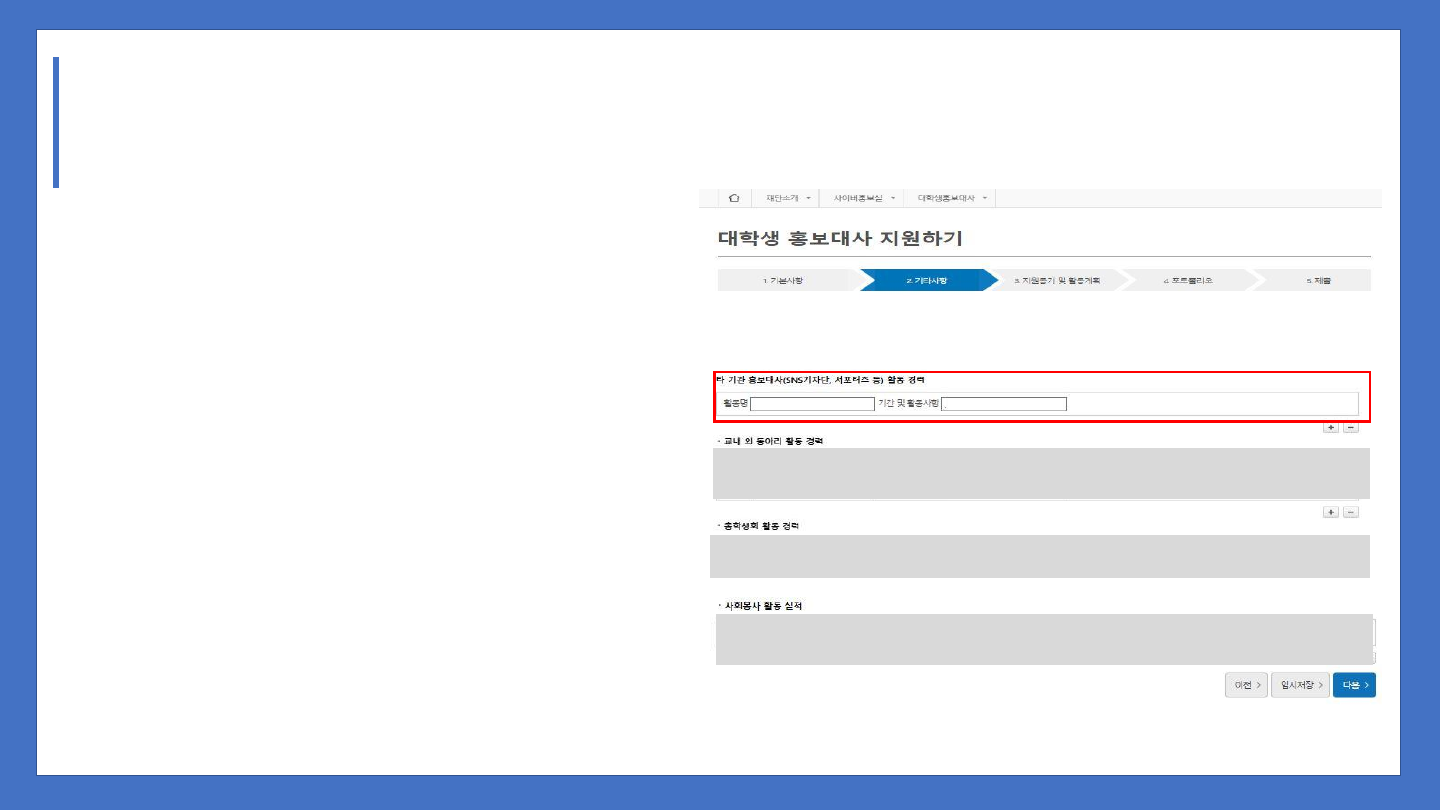Image resolution: width=1440 pixels, height=810 pixels.
Task: Open the 대학생홍보대사 dropdown menu
Action: click(952, 198)
